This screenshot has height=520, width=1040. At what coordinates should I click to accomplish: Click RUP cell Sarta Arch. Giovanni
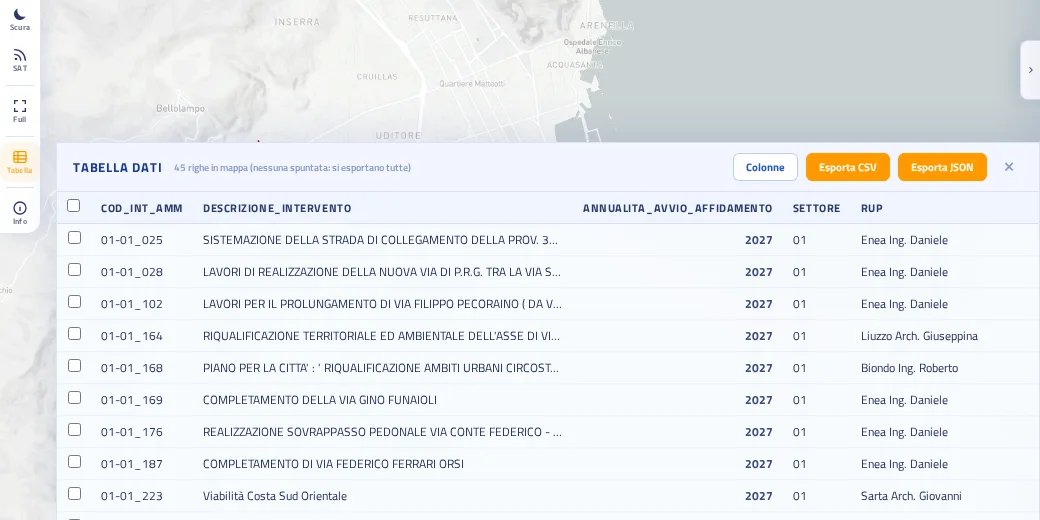911,496
